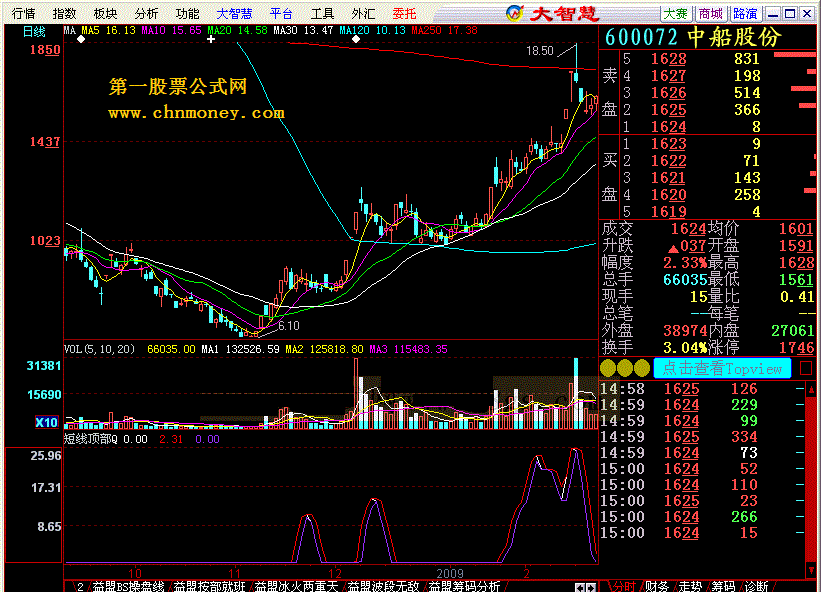
Task: Click sell level 5 price 1628
Action: (x=669, y=59)
